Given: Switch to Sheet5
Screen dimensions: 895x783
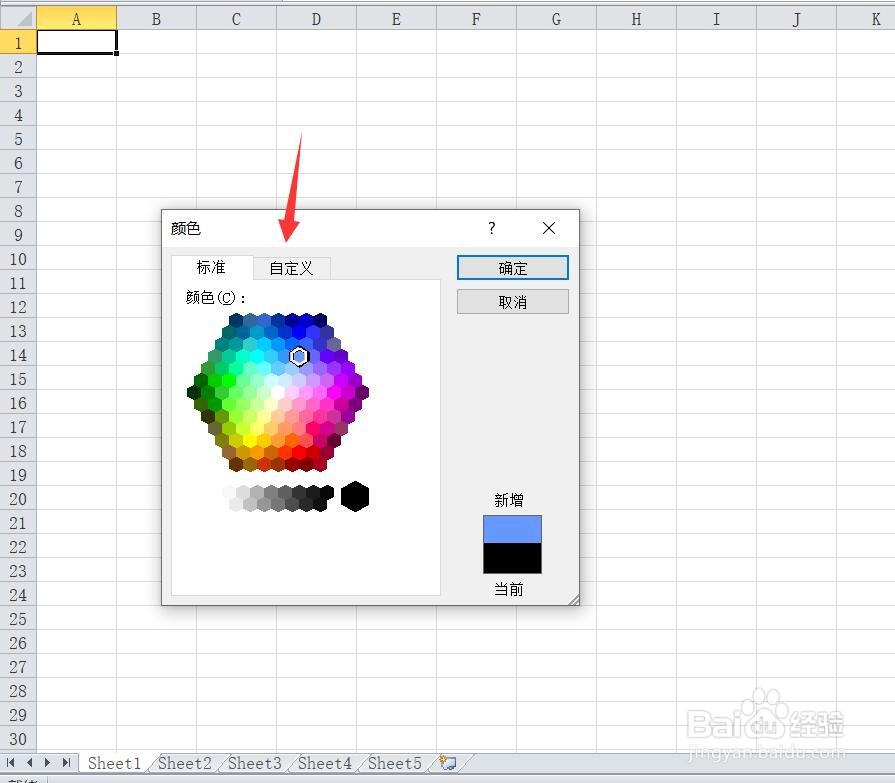Looking at the screenshot, I should click(x=394, y=763).
